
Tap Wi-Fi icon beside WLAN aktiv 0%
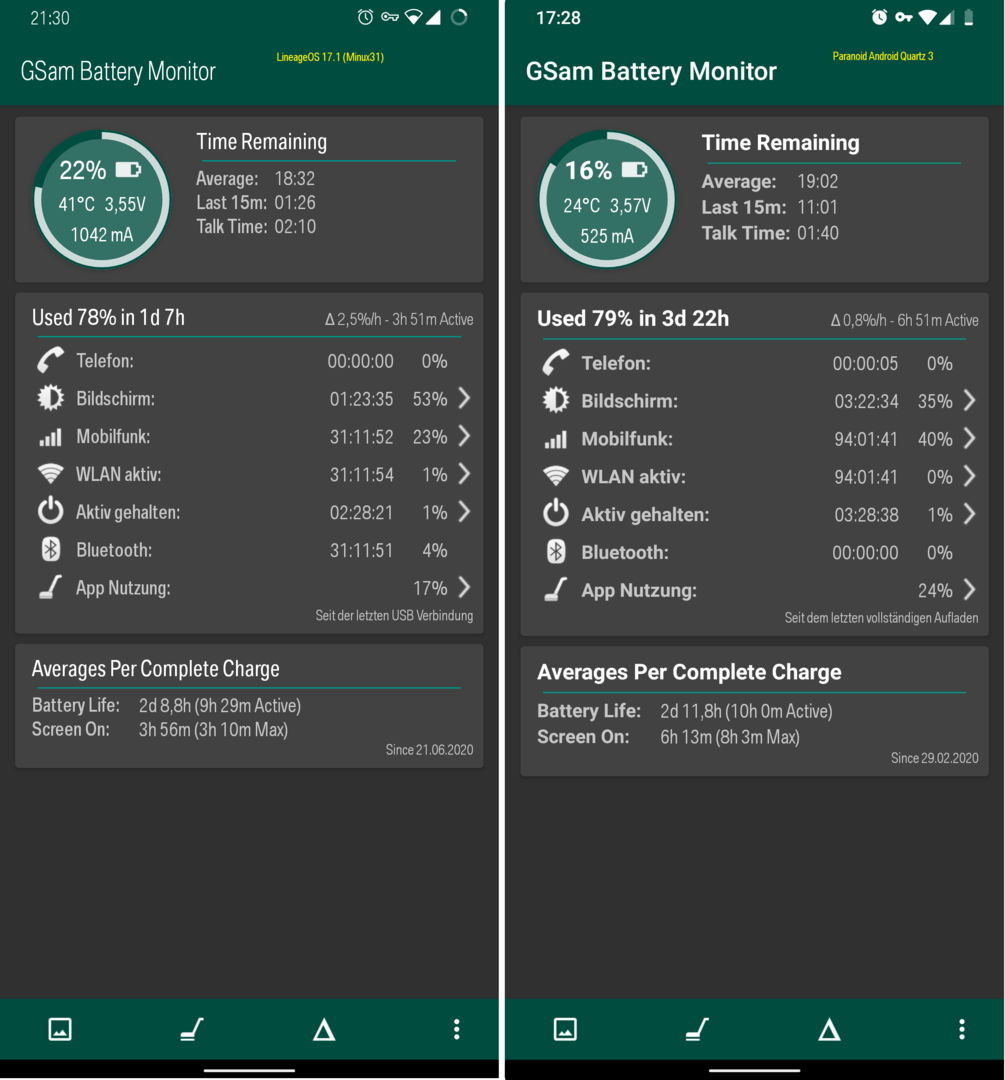tap(555, 476)
